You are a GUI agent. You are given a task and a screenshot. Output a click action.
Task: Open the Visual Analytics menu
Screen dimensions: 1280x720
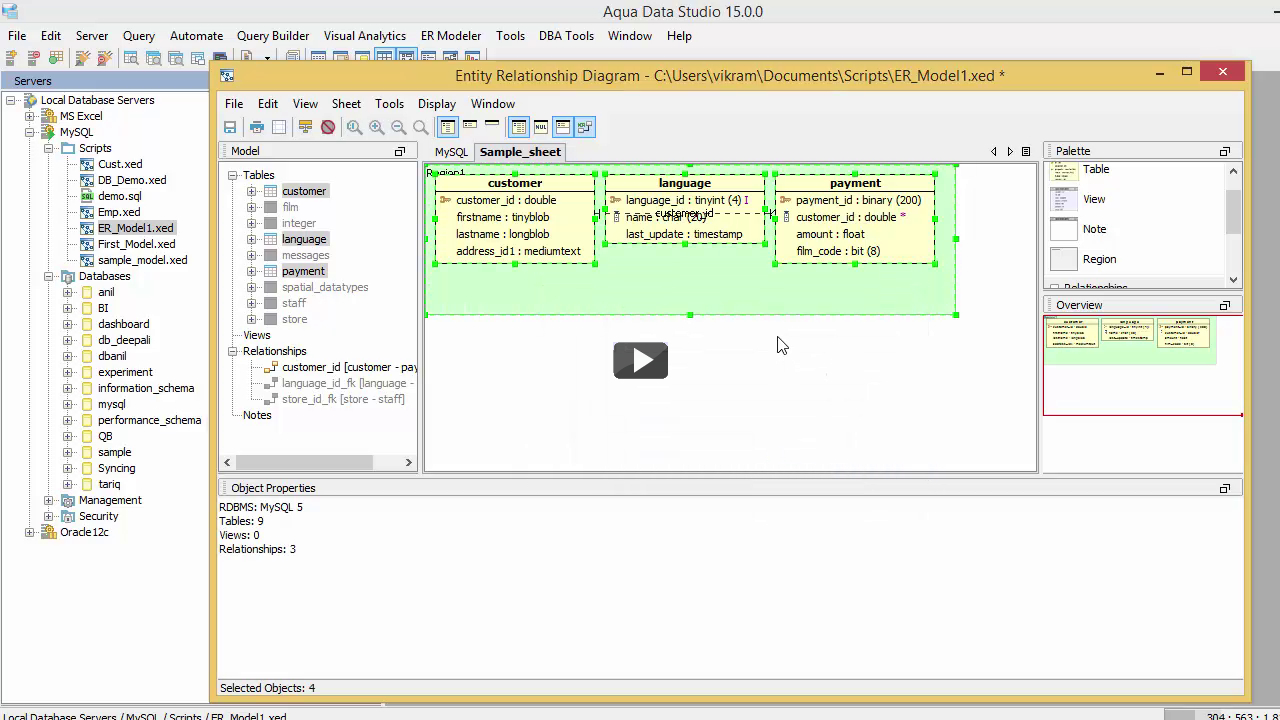pos(365,36)
